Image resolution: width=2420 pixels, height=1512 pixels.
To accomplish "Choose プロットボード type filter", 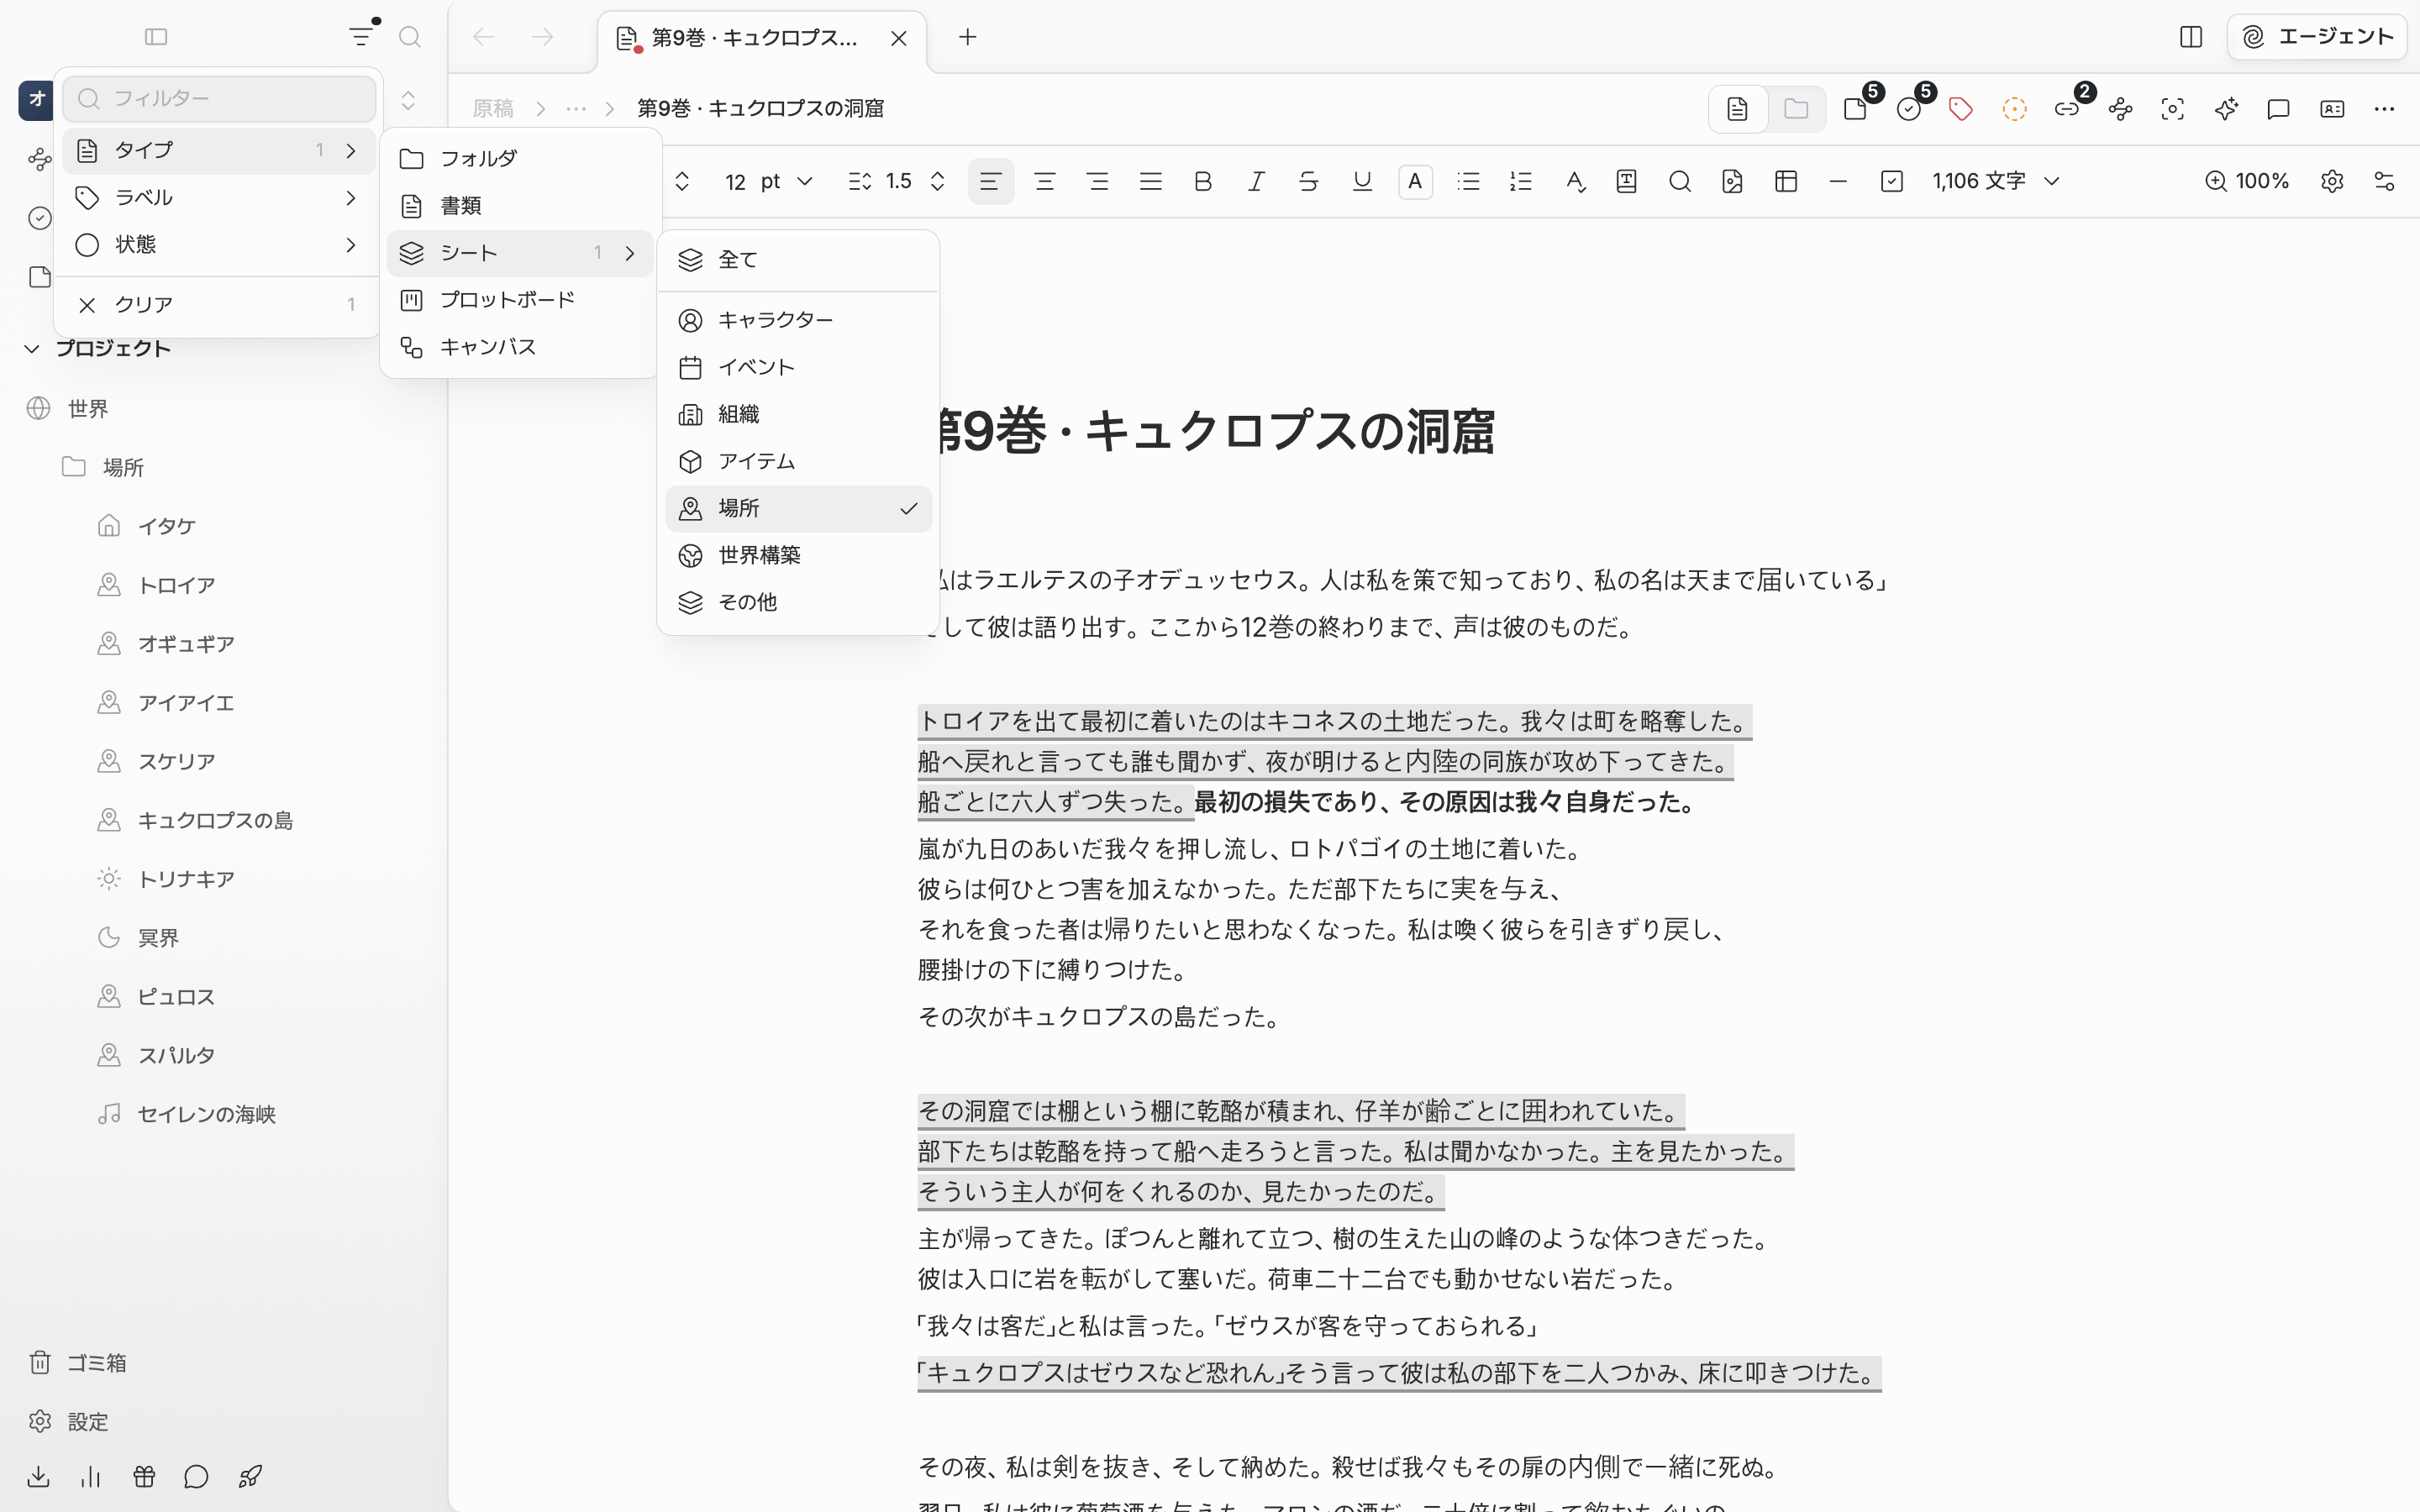I will [520, 300].
